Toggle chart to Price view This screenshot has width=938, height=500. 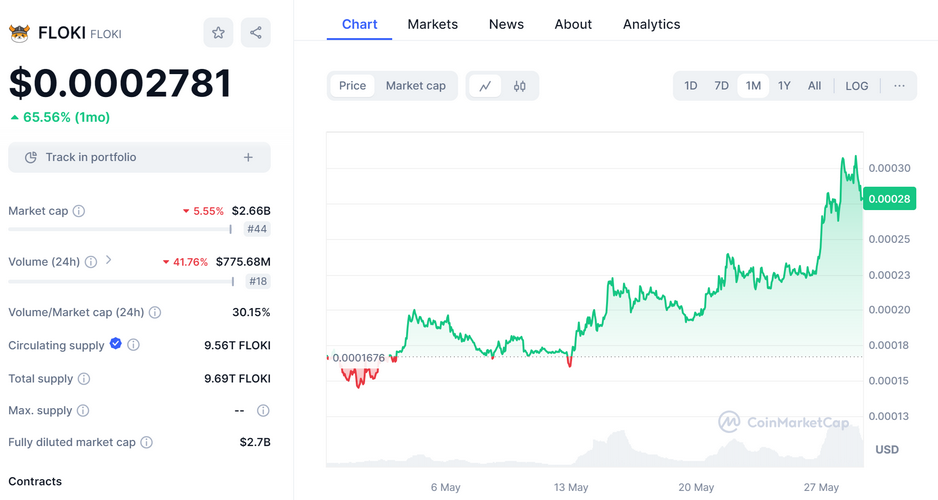(352, 86)
